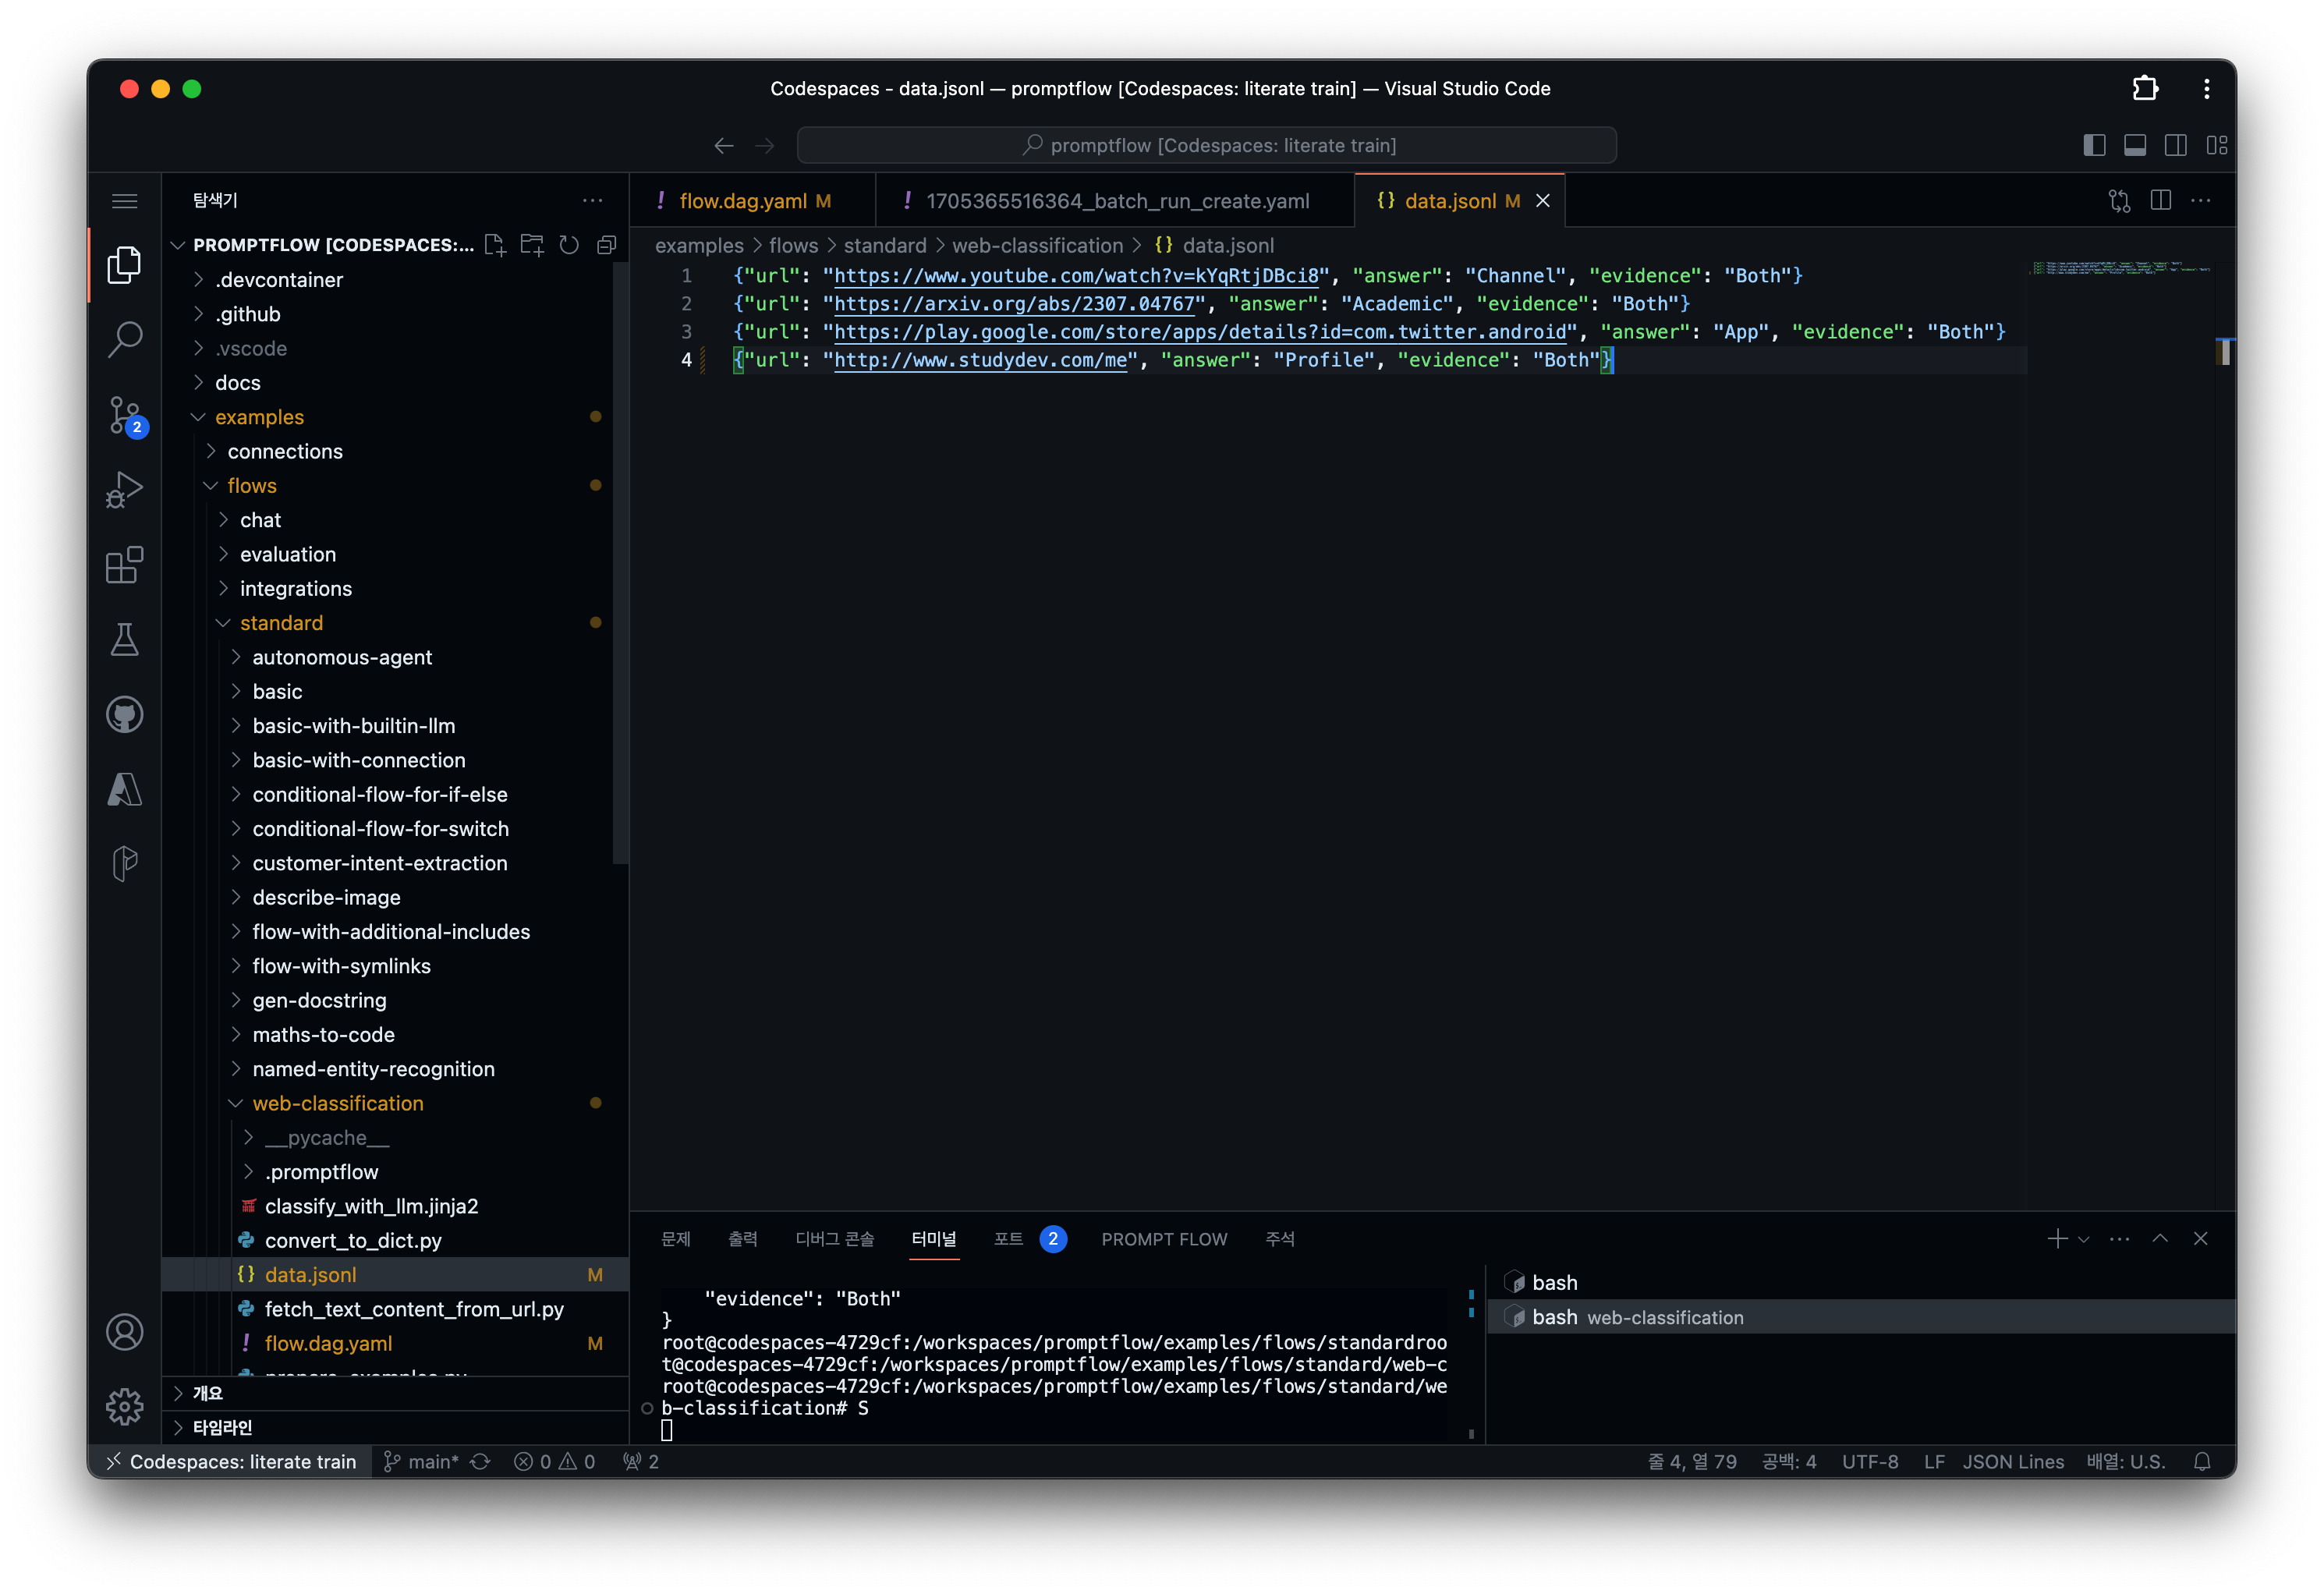2324x1594 pixels.
Task: Open the GitHub view in activity bar
Action: (x=124, y=714)
